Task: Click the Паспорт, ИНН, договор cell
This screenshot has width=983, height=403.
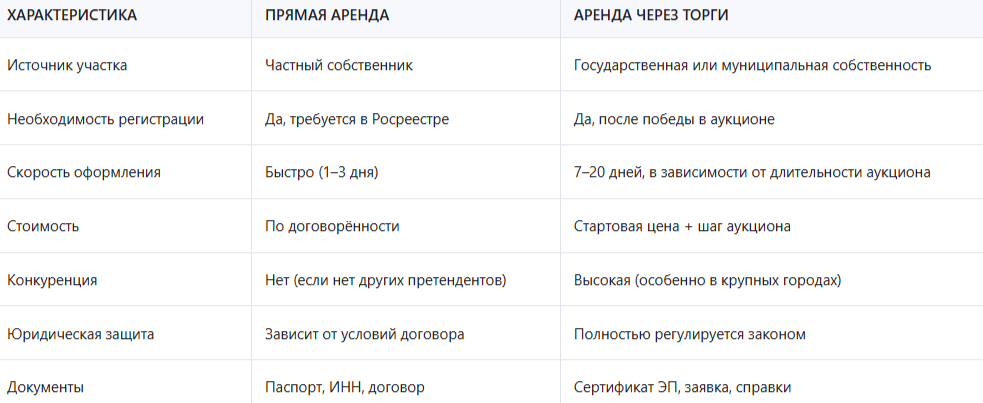Action: click(x=344, y=387)
